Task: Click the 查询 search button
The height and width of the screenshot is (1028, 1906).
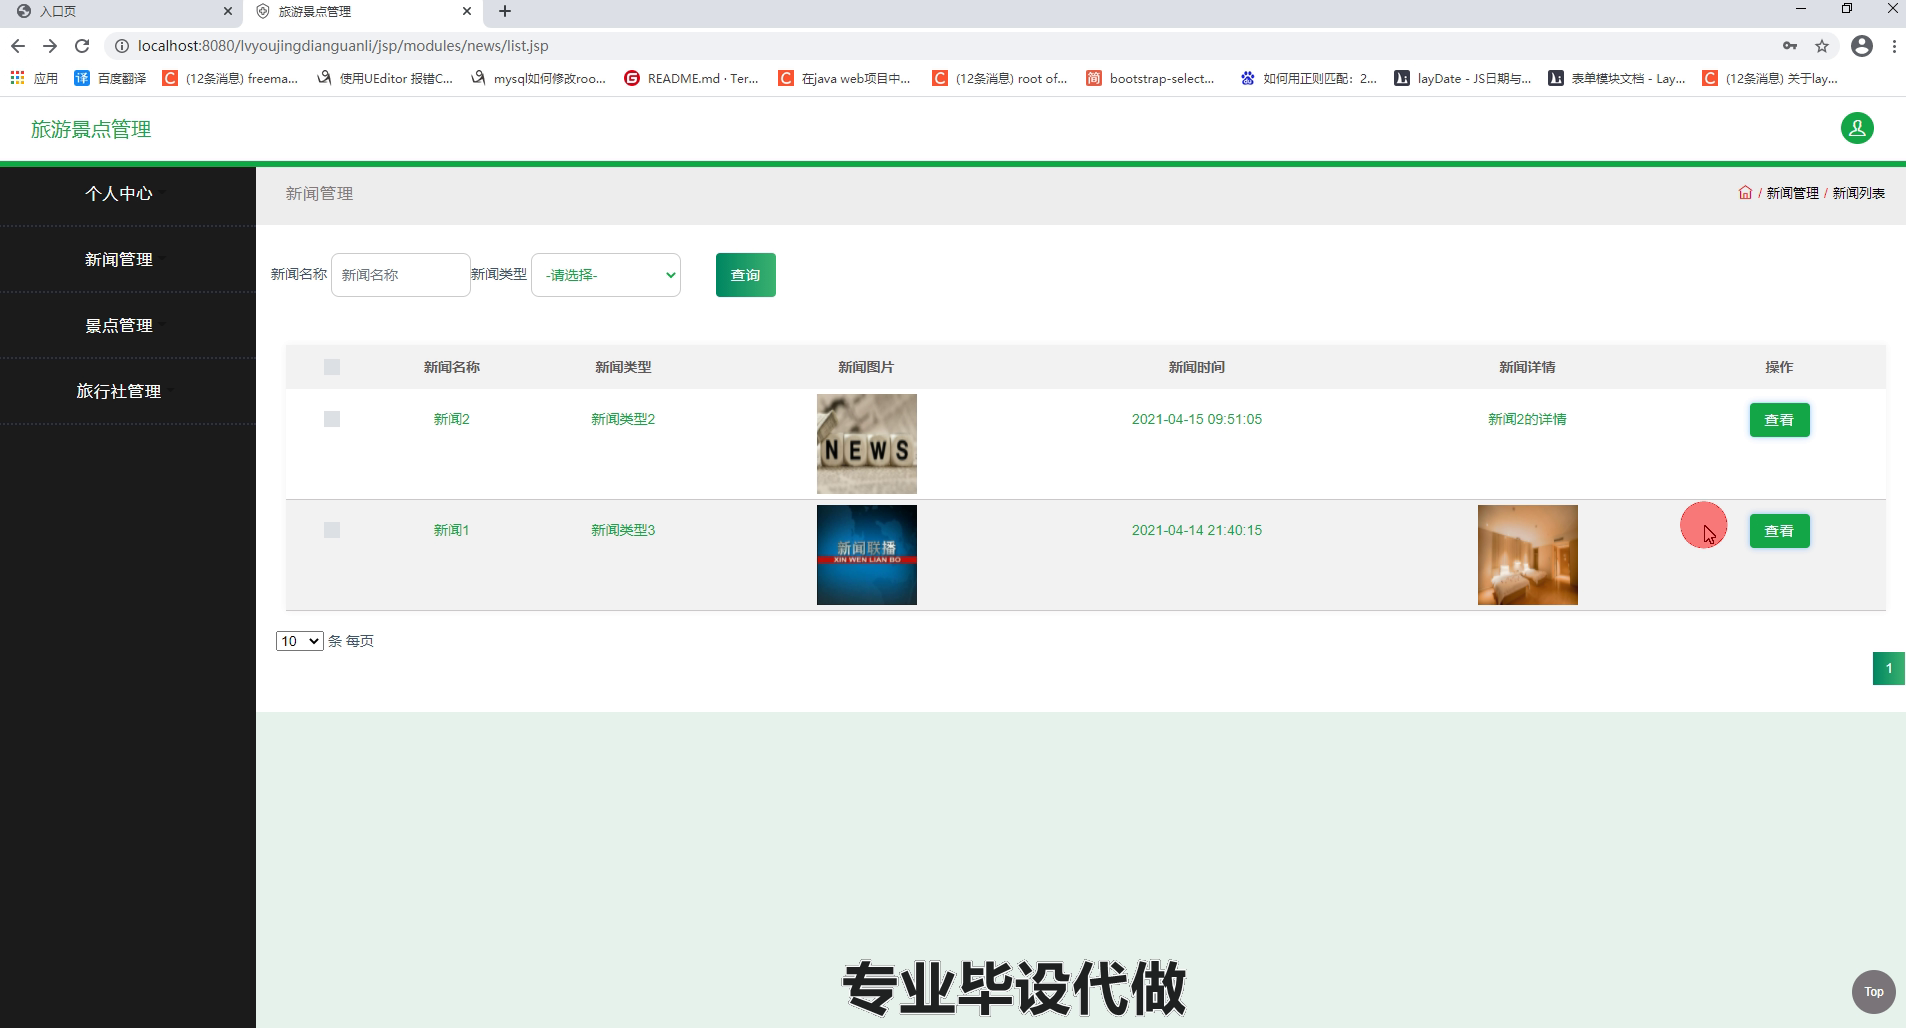Action: tap(746, 275)
